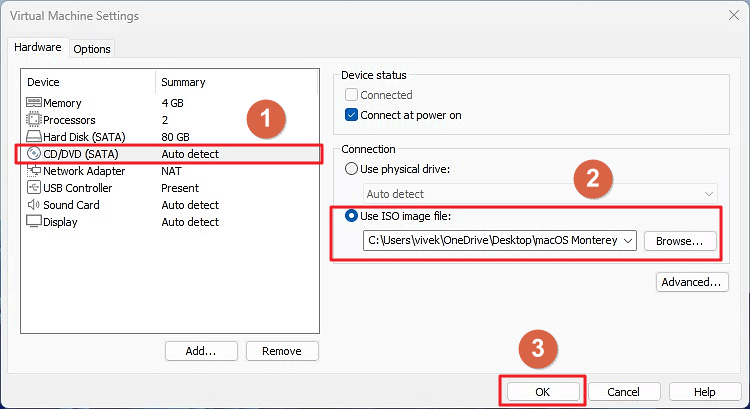Select the Use physical drive option

point(351,168)
